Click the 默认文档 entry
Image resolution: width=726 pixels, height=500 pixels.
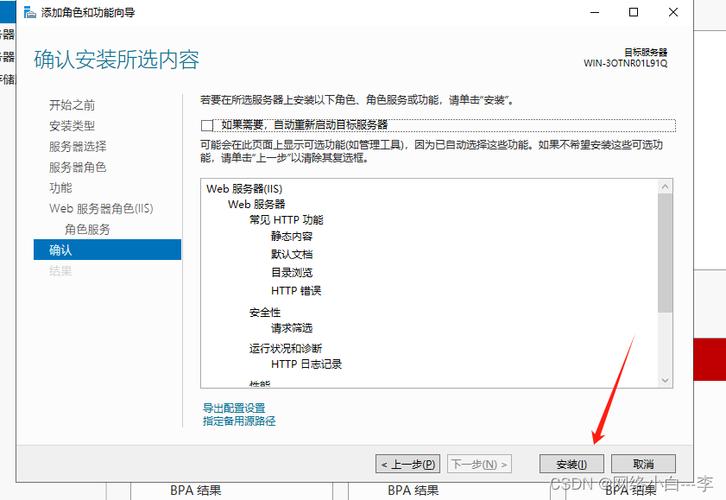point(292,254)
